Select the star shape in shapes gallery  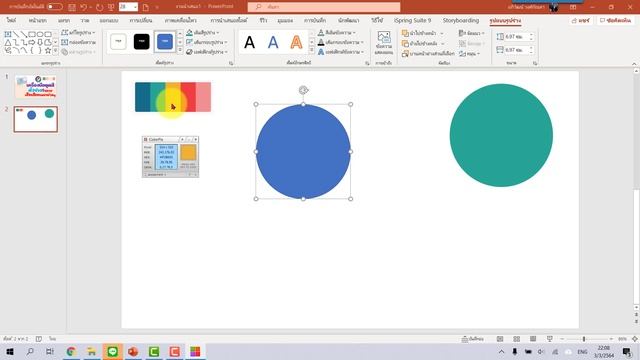point(48,51)
